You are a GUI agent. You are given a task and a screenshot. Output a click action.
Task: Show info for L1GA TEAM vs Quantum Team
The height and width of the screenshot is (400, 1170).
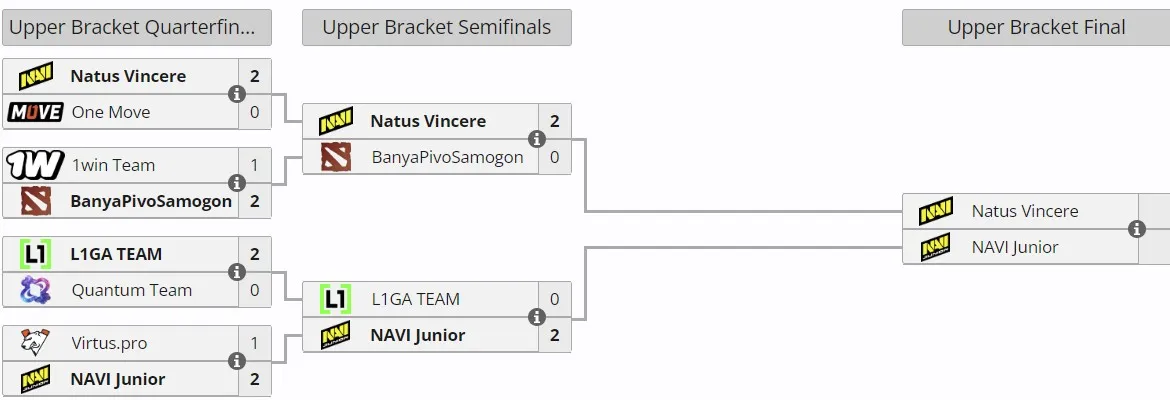point(237,272)
